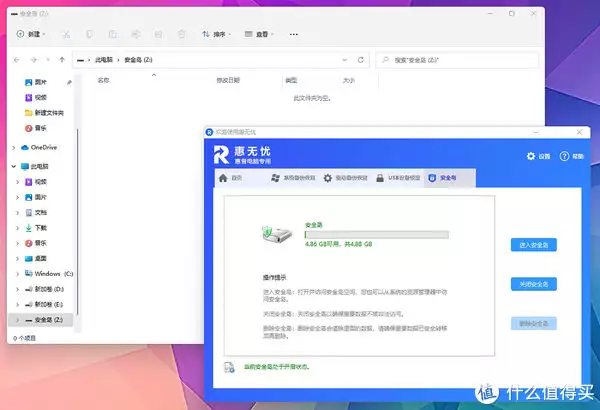
Task: Click the copy icon in Explorer toolbar
Action: click(x=89, y=34)
